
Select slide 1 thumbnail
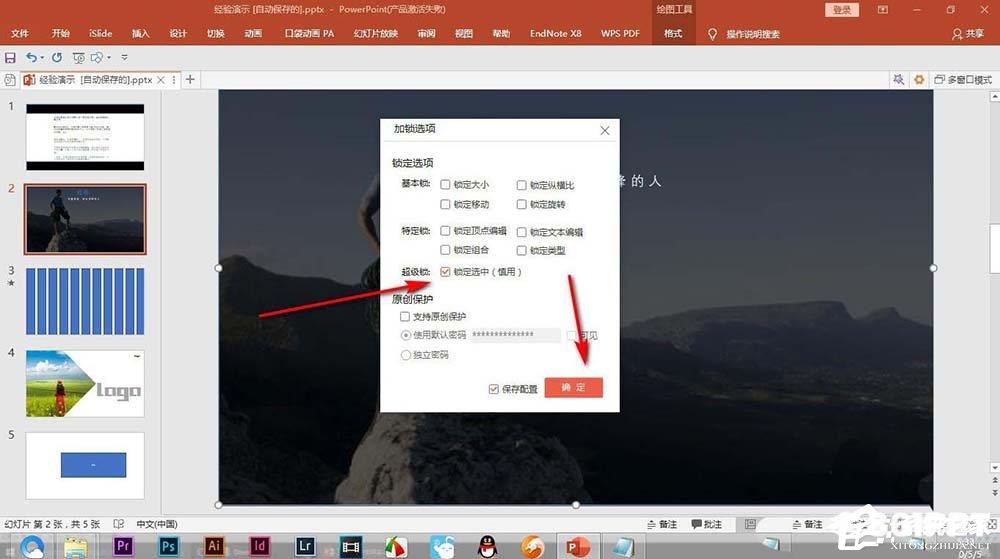pos(85,137)
